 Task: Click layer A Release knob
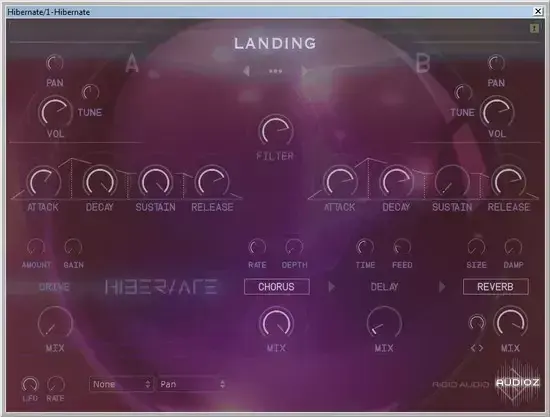click(212, 182)
